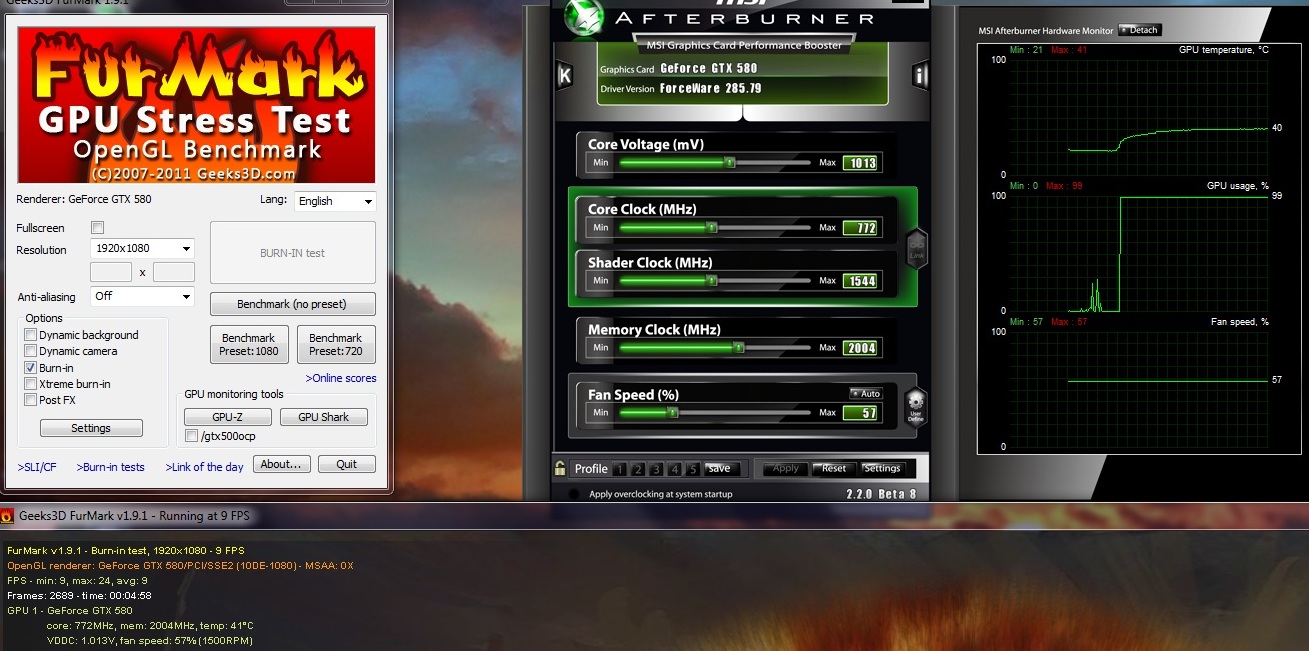The width and height of the screenshot is (1309, 651).
Task: Click the Core Clock slider handle
Action: click(711, 228)
